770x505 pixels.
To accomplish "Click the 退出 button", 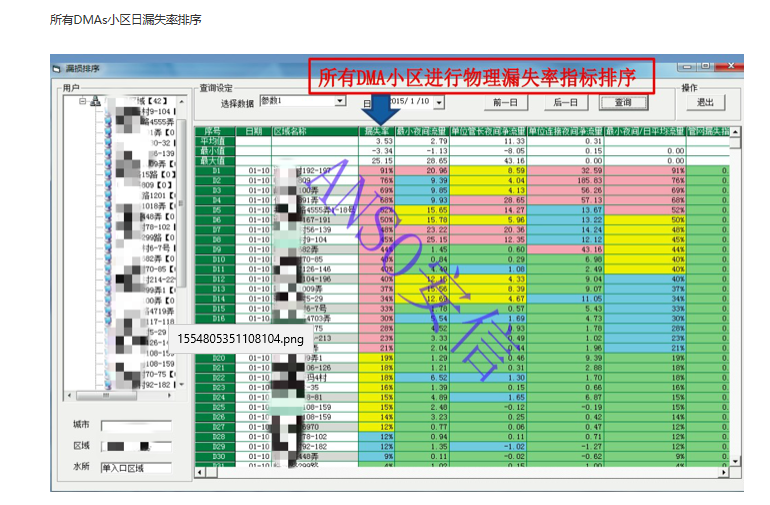I will pyautogui.click(x=705, y=102).
